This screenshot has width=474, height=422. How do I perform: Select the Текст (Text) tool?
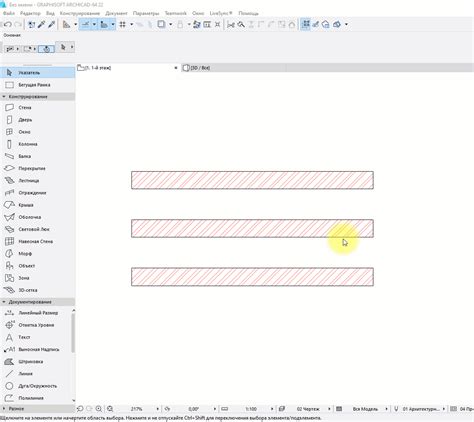36,337
